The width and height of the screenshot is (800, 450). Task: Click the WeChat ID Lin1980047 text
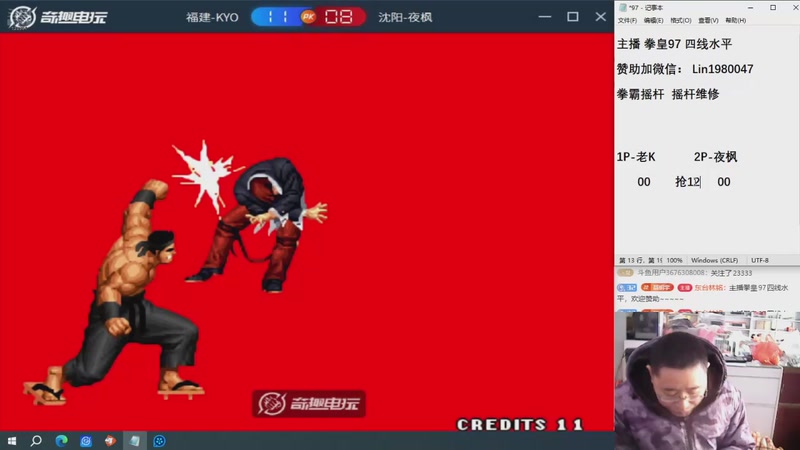pyautogui.click(x=722, y=69)
